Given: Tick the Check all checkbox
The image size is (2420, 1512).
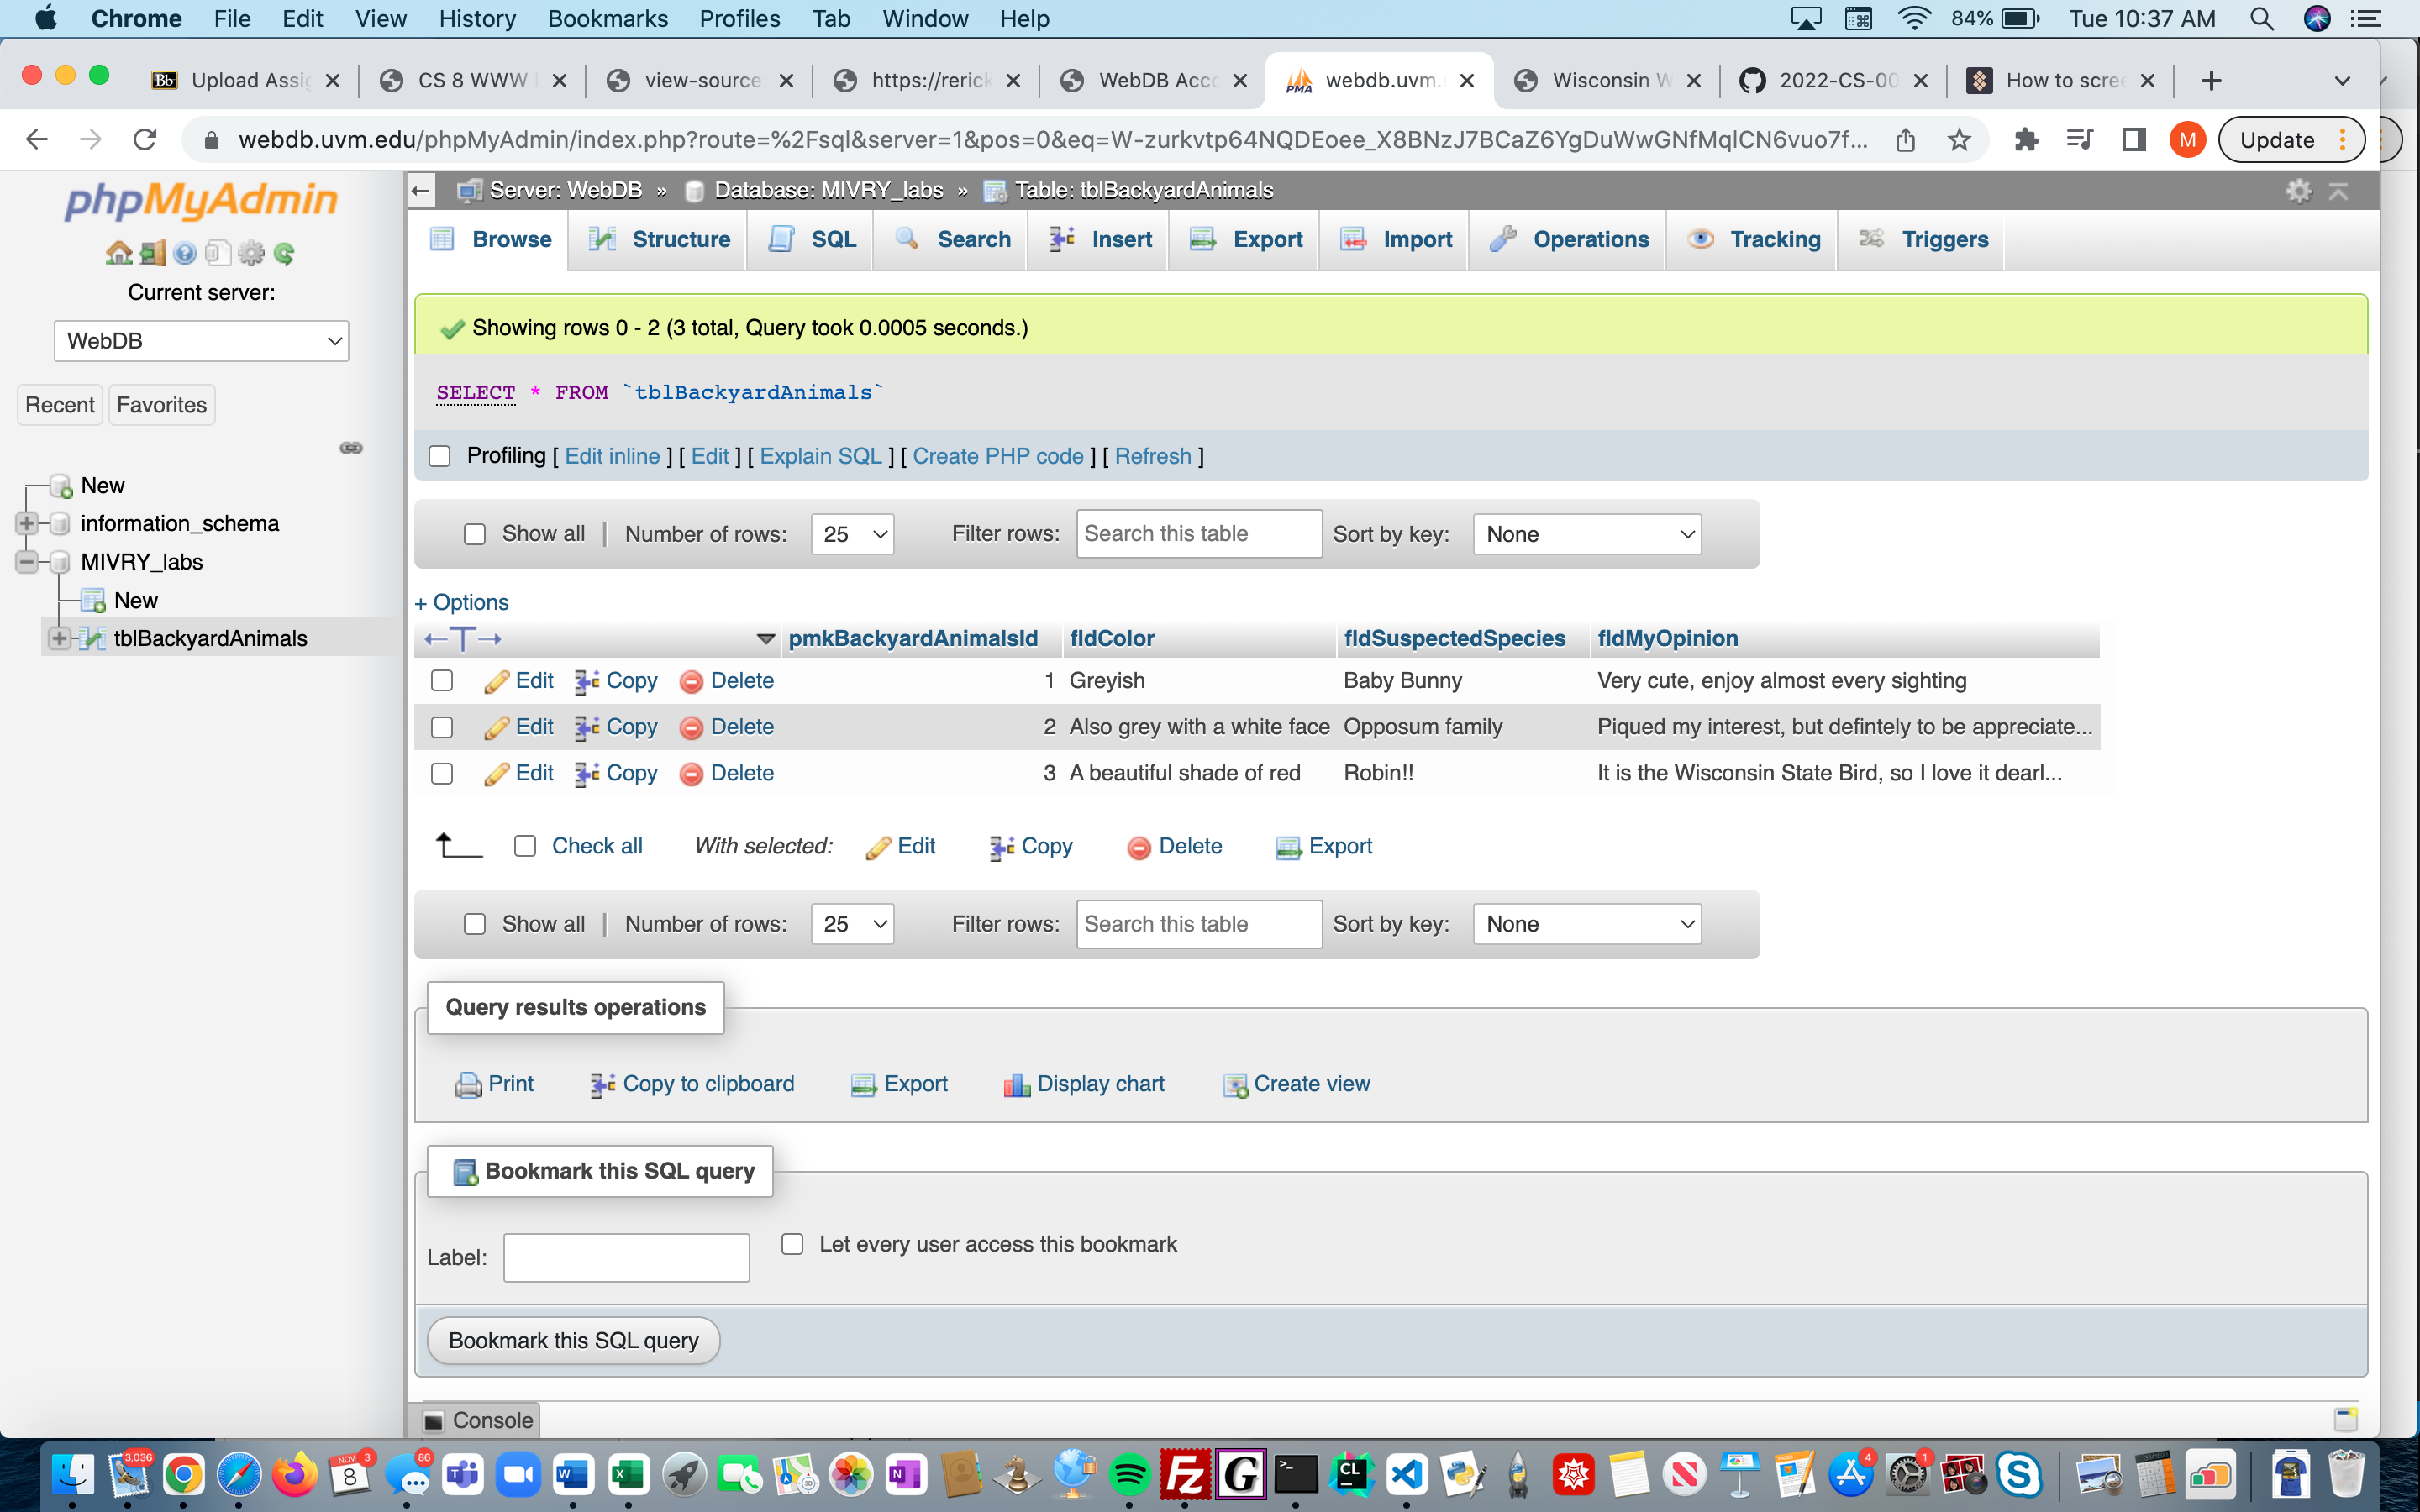Looking at the screenshot, I should tap(525, 846).
